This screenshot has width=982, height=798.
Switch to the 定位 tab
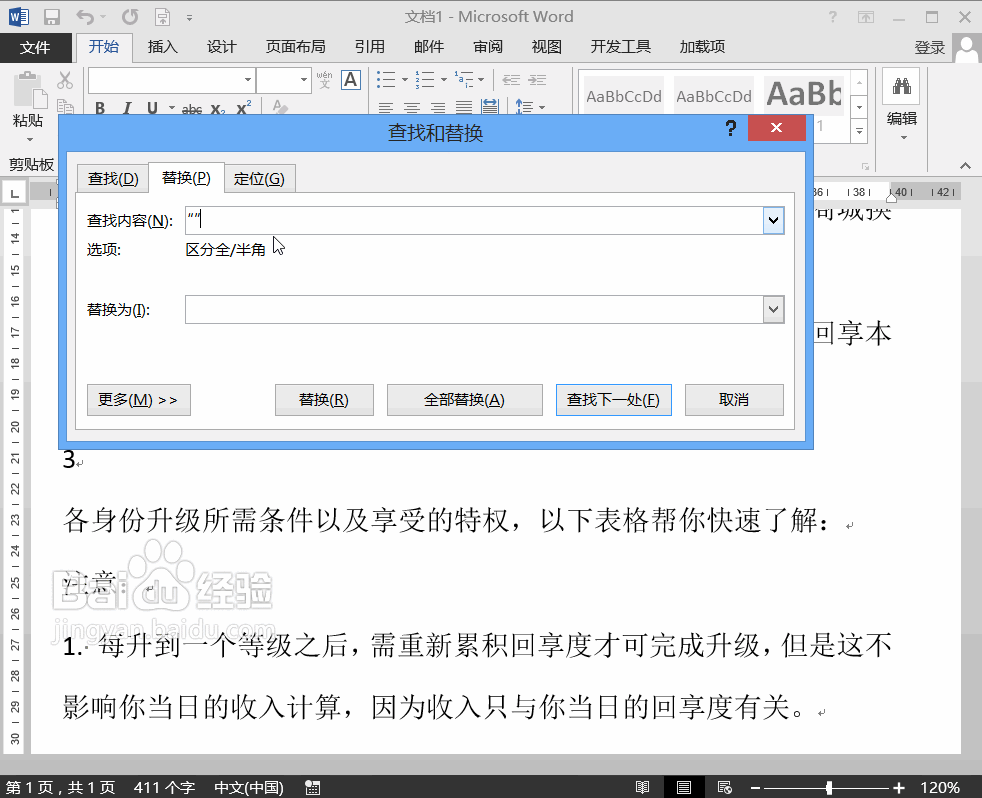coord(260,177)
